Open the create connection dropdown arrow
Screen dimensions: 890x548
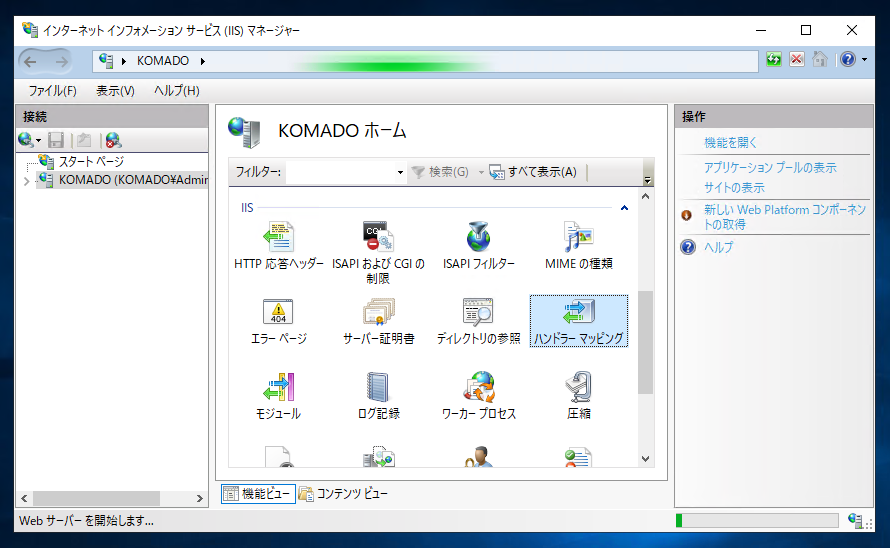(x=39, y=140)
